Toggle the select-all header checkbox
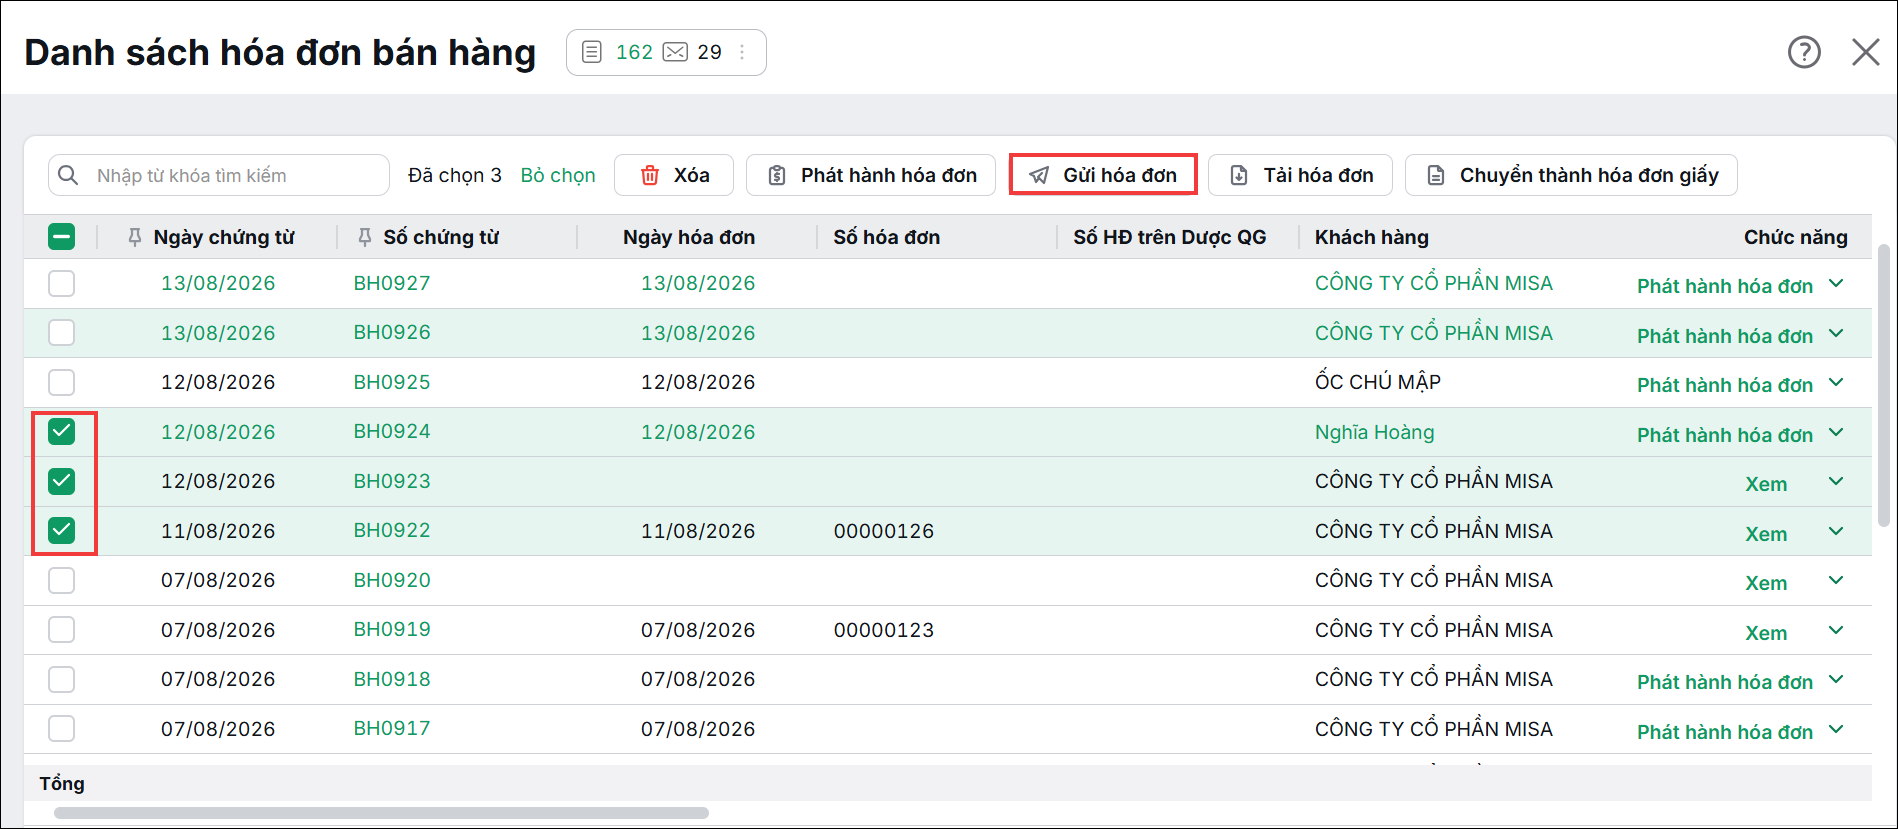The image size is (1898, 829). point(62,237)
